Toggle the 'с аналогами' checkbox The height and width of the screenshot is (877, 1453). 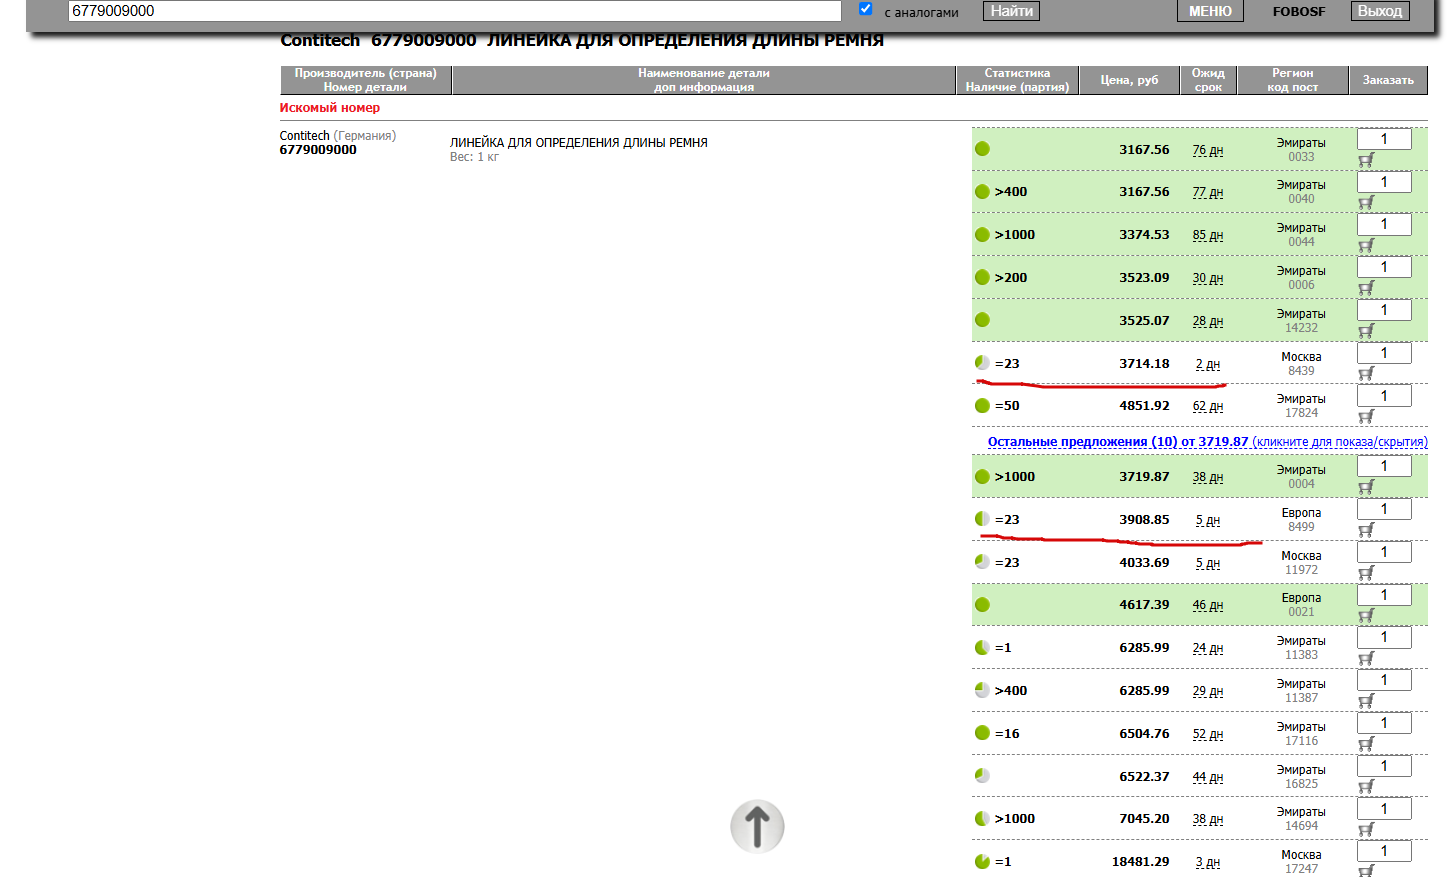tap(866, 9)
